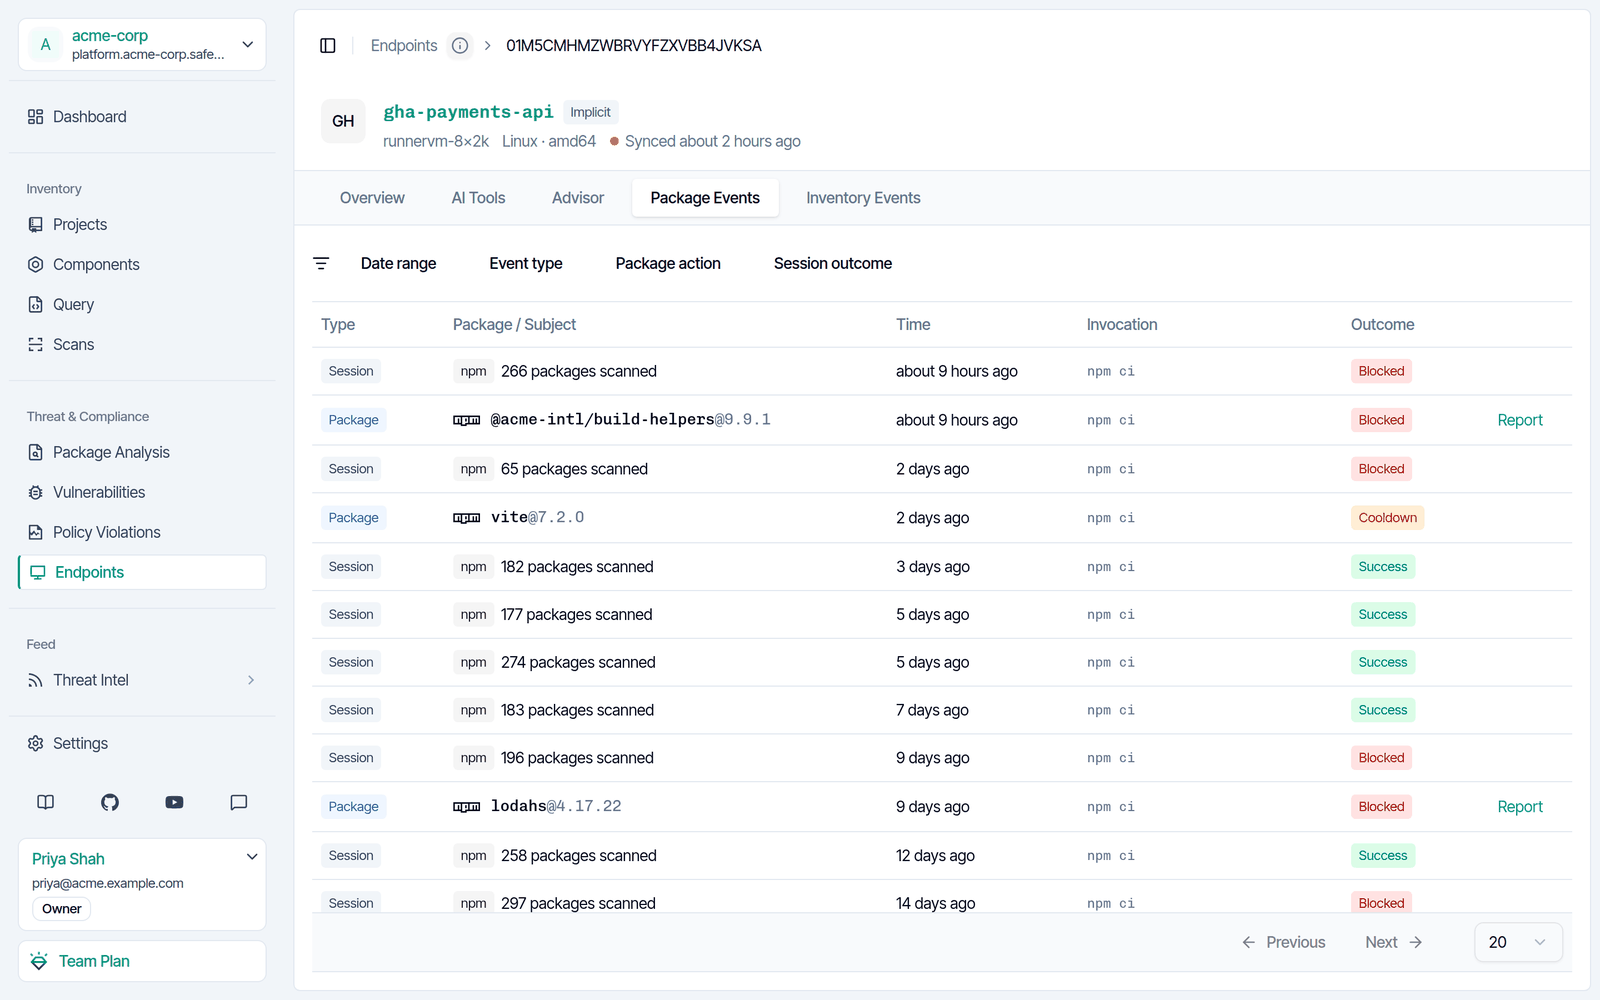Click the Cooldown outcome badge
This screenshot has height=1000, width=1600.
[1387, 518]
